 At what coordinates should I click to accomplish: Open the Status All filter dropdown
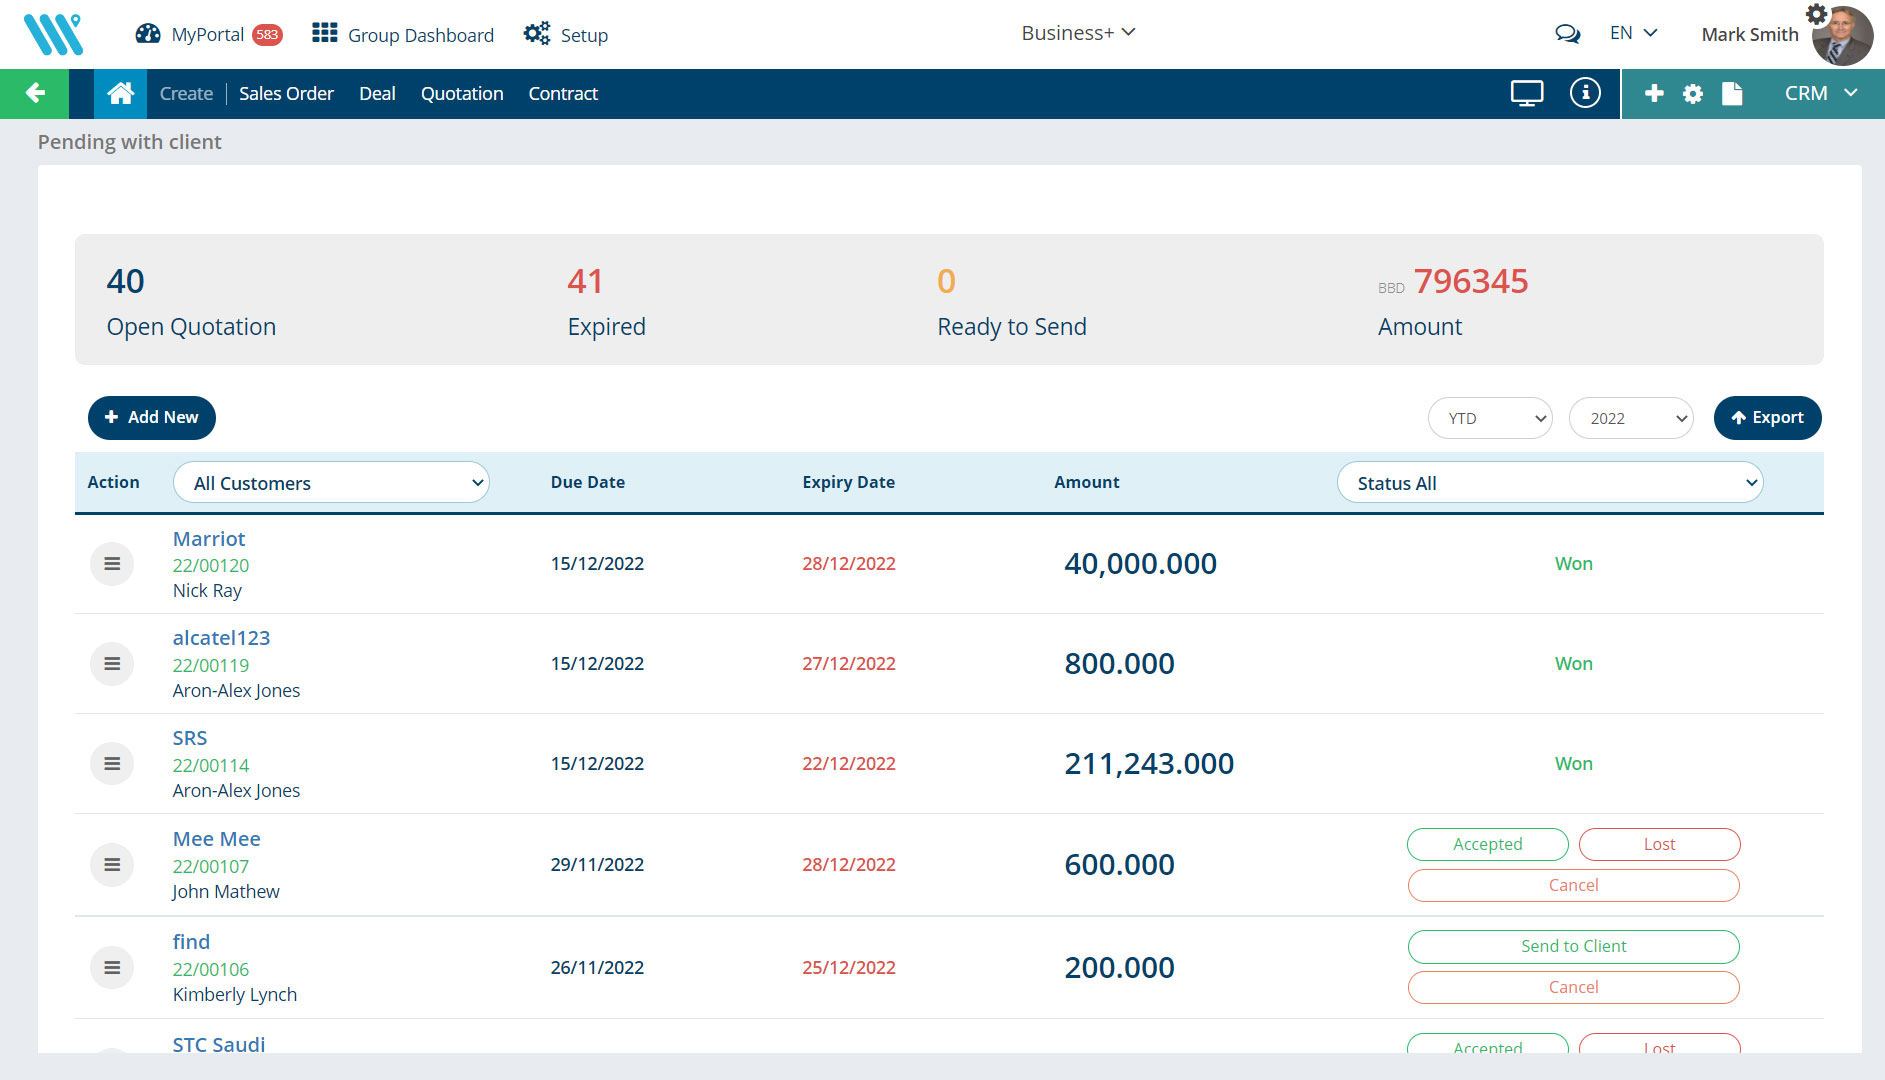point(1549,483)
